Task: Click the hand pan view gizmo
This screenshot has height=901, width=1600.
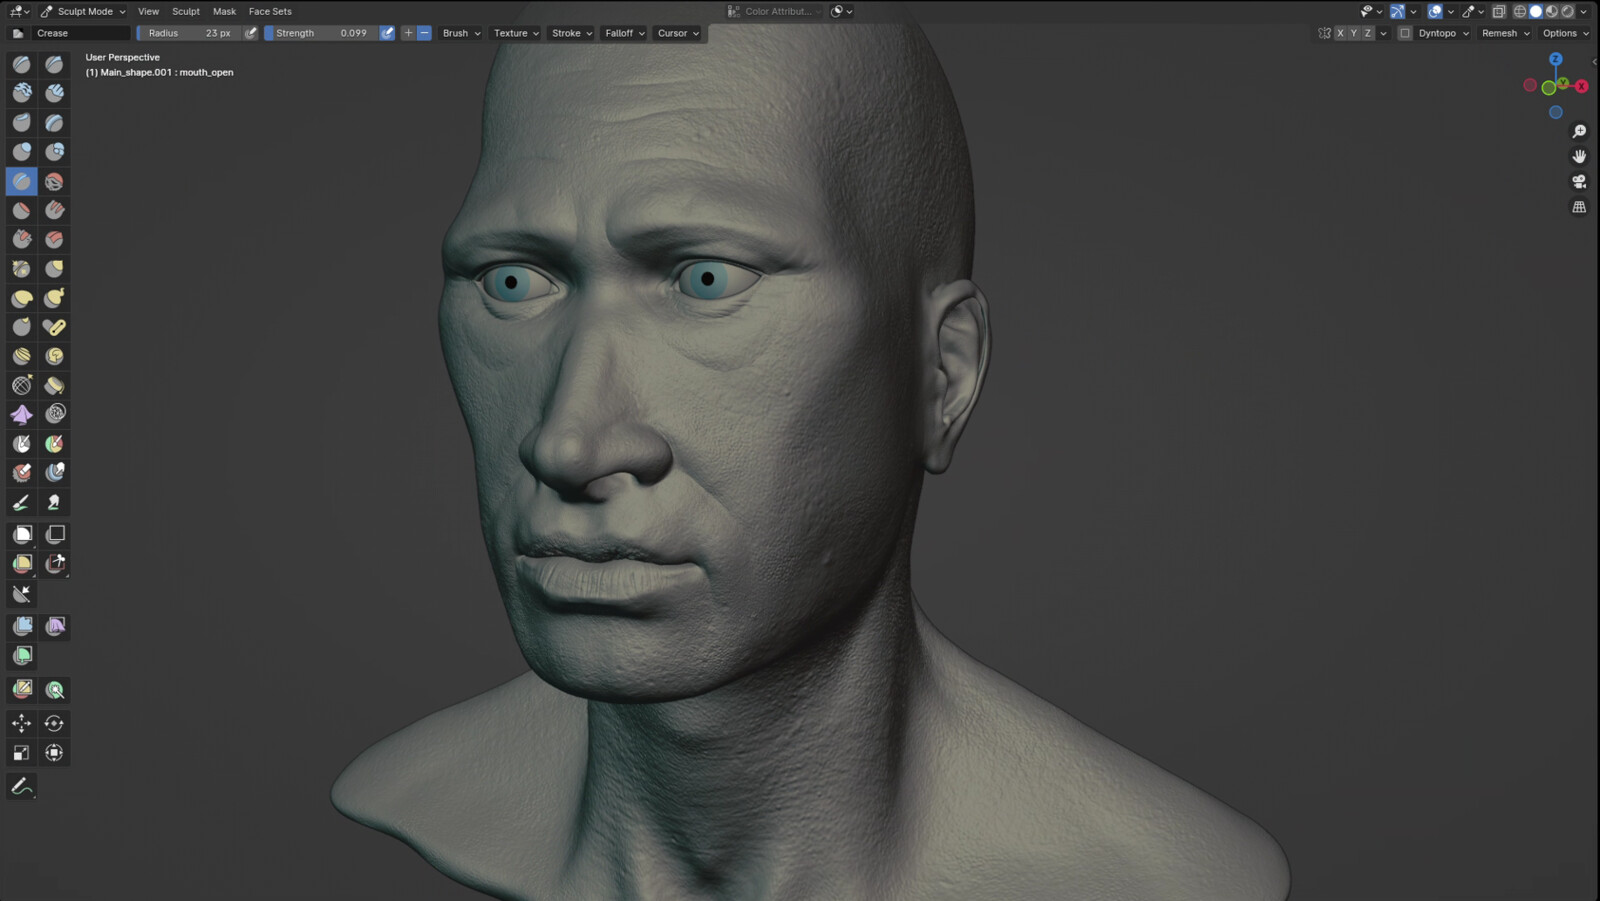Action: click(1579, 157)
